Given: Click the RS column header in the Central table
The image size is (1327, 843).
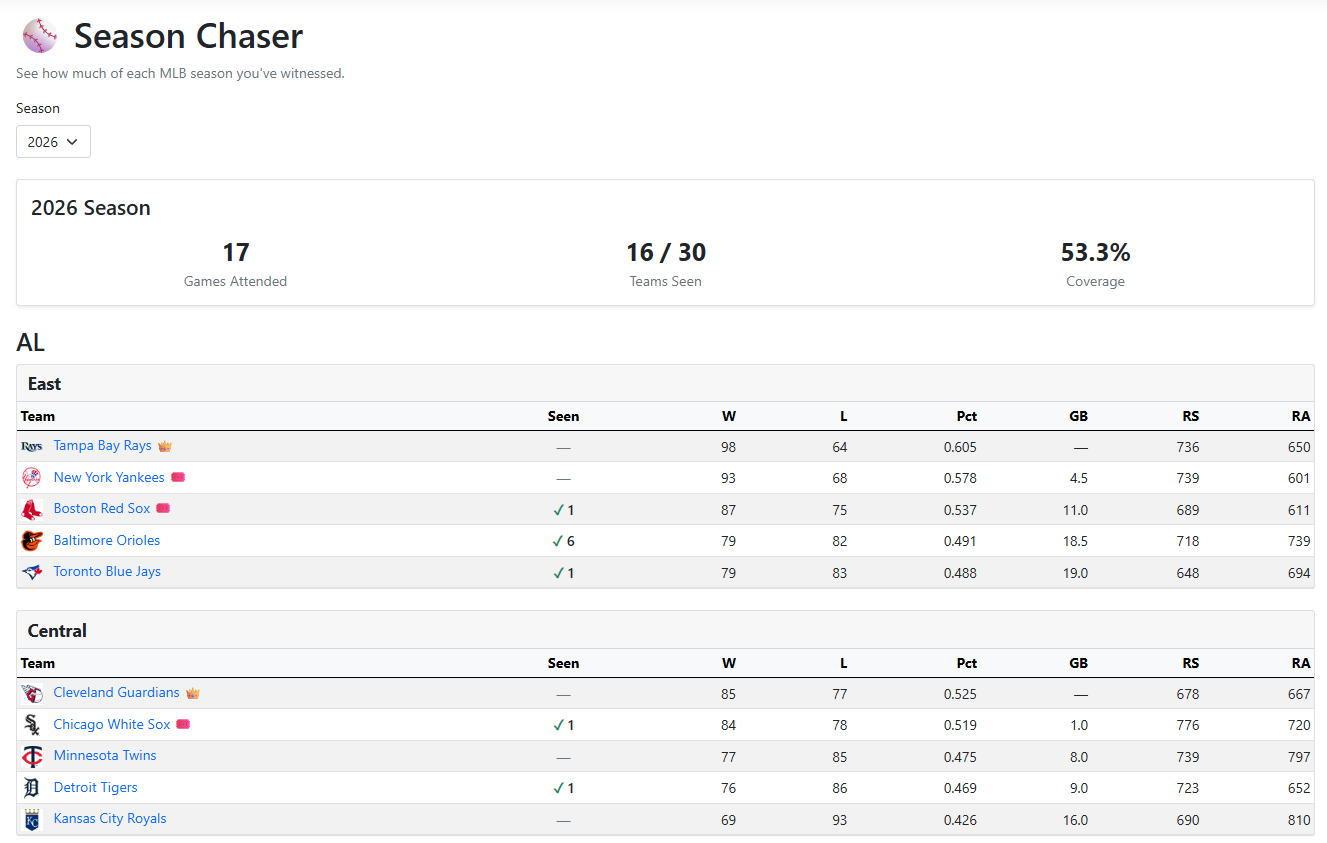Looking at the screenshot, I should [1190, 663].
